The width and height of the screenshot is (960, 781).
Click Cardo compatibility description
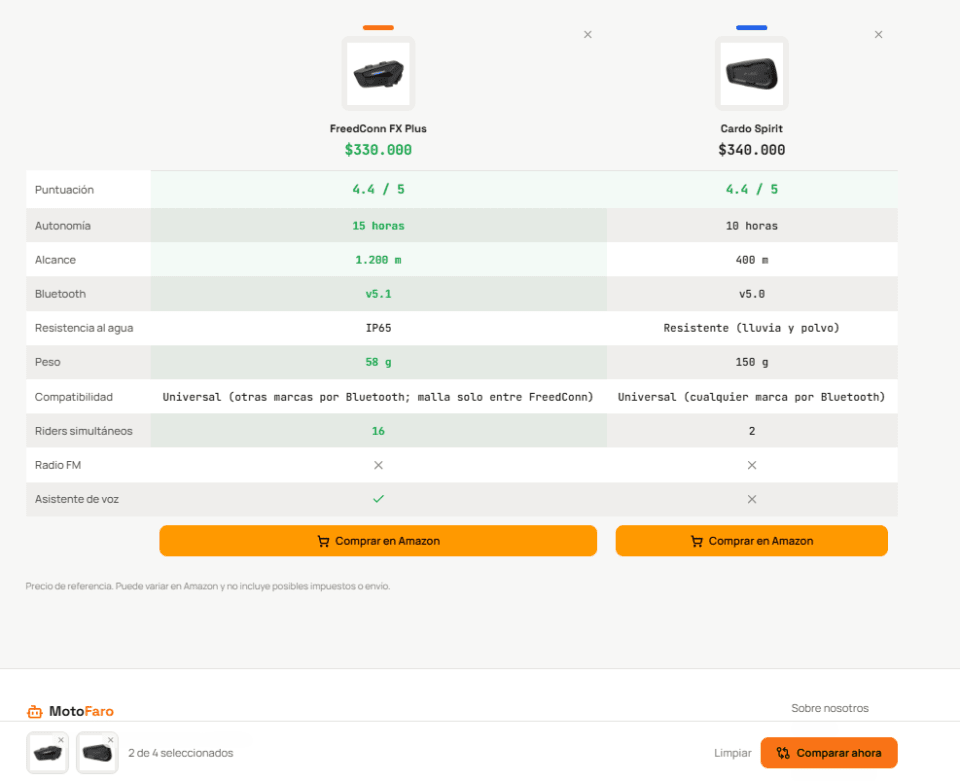[752, 397]
